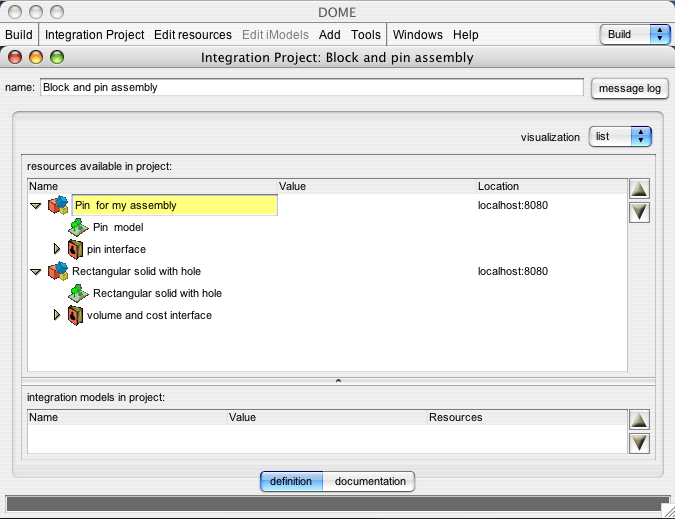
Task: Click the integration models Value column header
Action: tap(327, 417)
